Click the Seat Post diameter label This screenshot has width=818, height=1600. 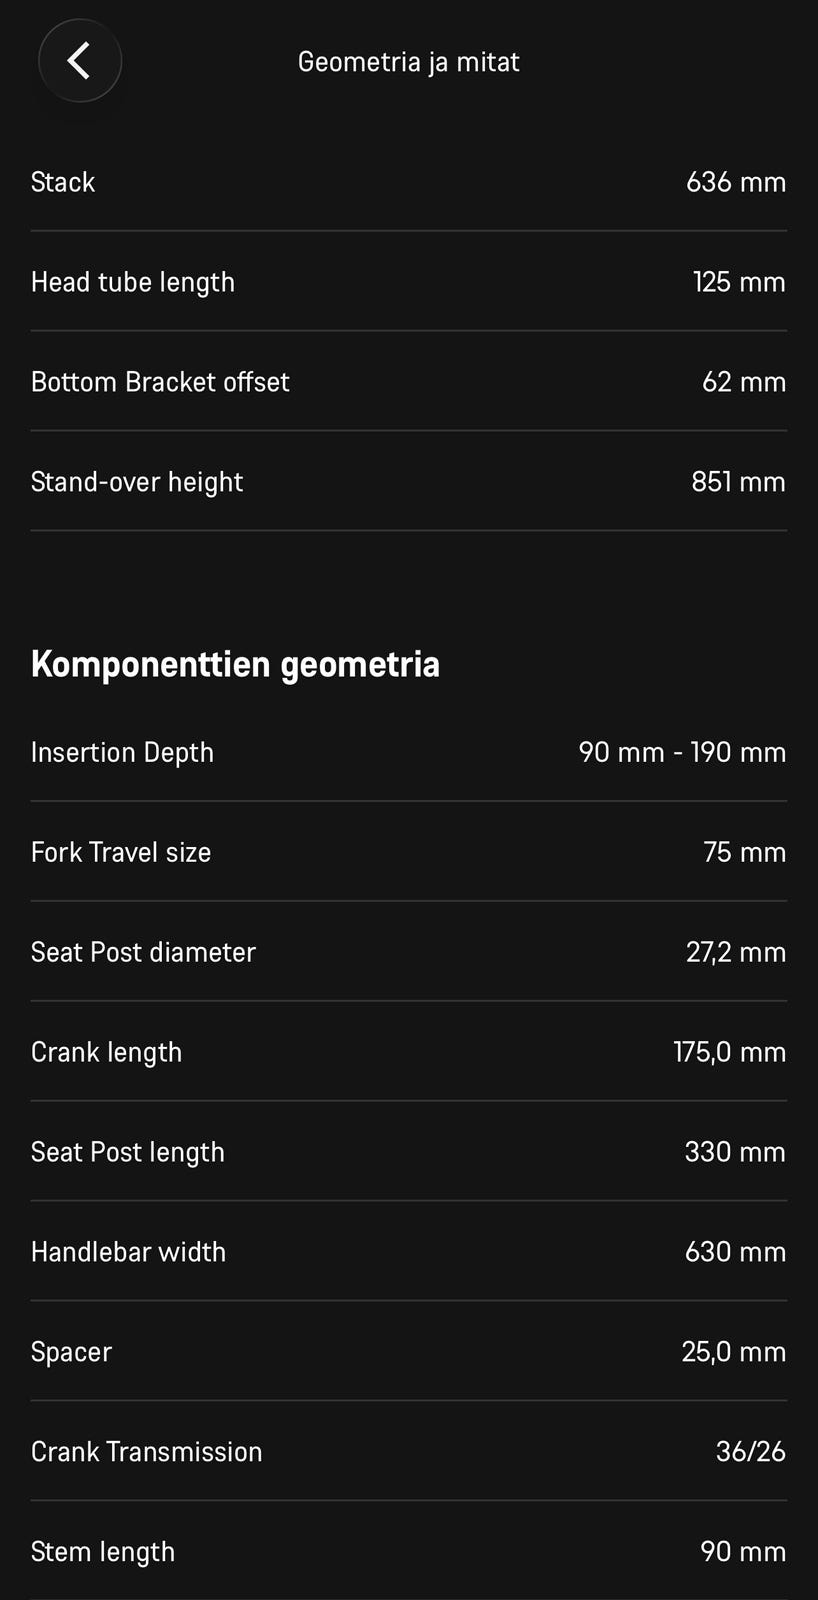click(x=143, y=952)
